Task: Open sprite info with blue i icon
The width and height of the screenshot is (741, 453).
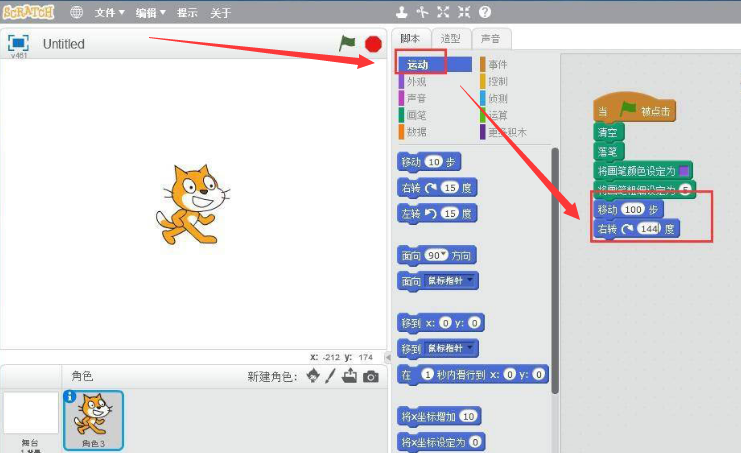Action: (x=69, y=396)
